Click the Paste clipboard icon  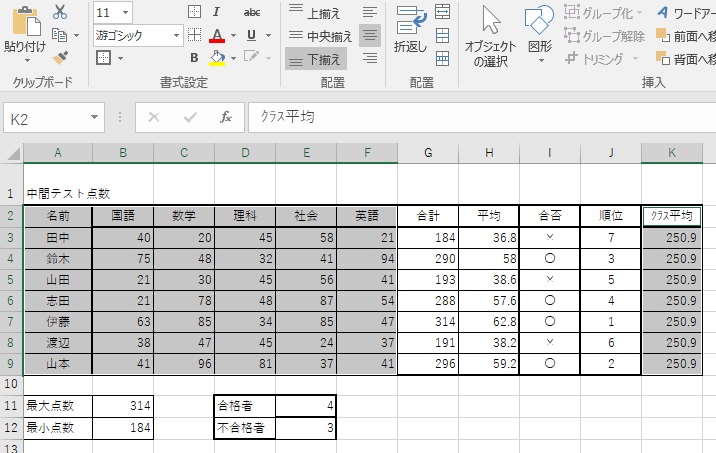(x=26, y=22)
